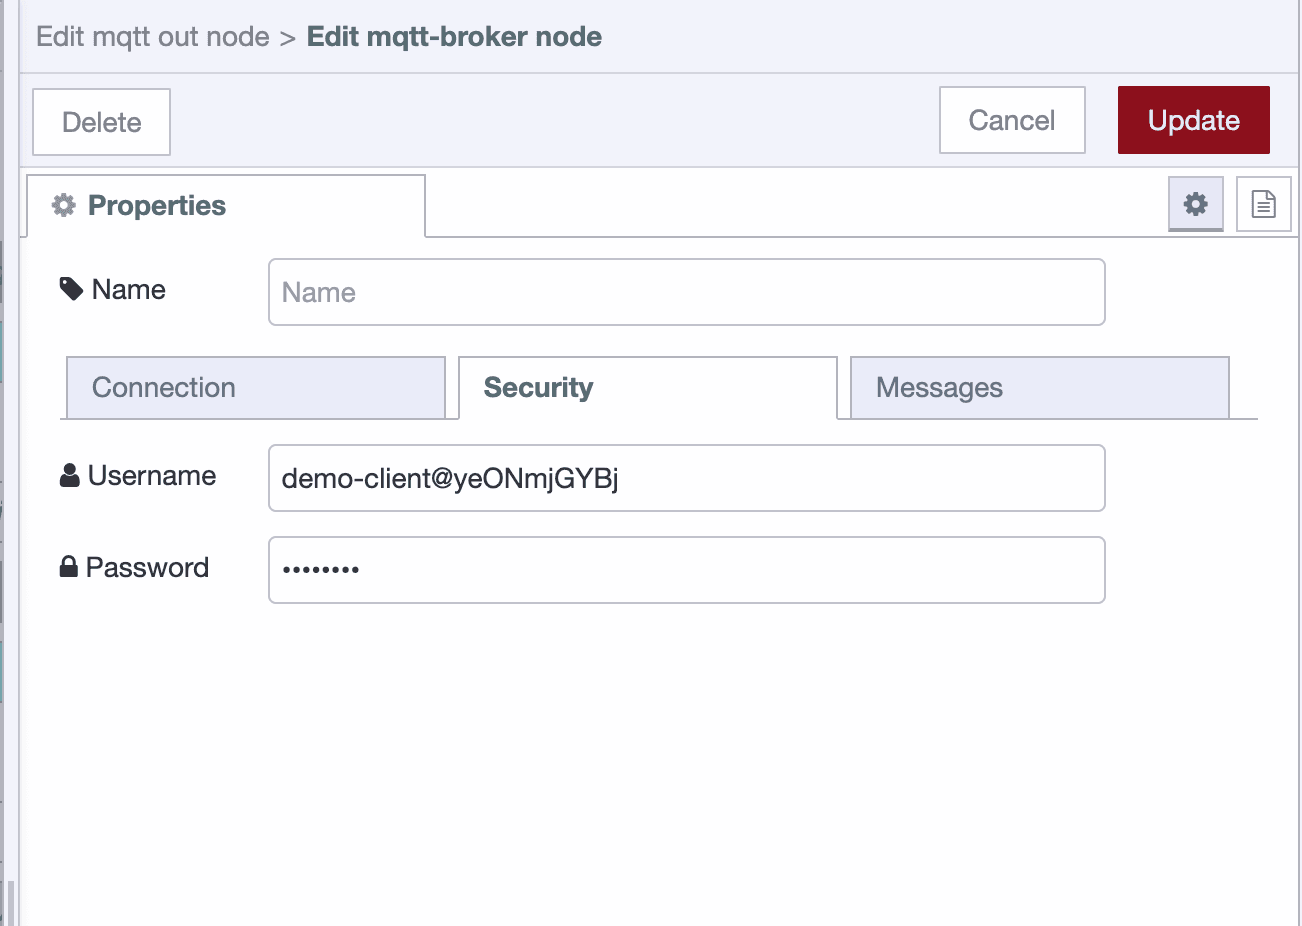Open the node description editor icon
Screen dimensions: 1302x926
(x=1263, y=203)
